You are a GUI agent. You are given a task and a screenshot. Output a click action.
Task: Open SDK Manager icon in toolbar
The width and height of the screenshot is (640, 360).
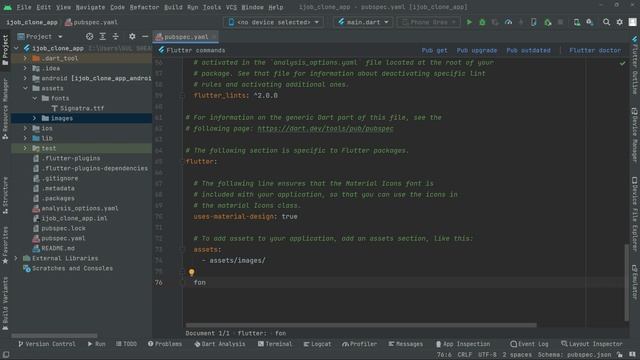pos(589,22)
